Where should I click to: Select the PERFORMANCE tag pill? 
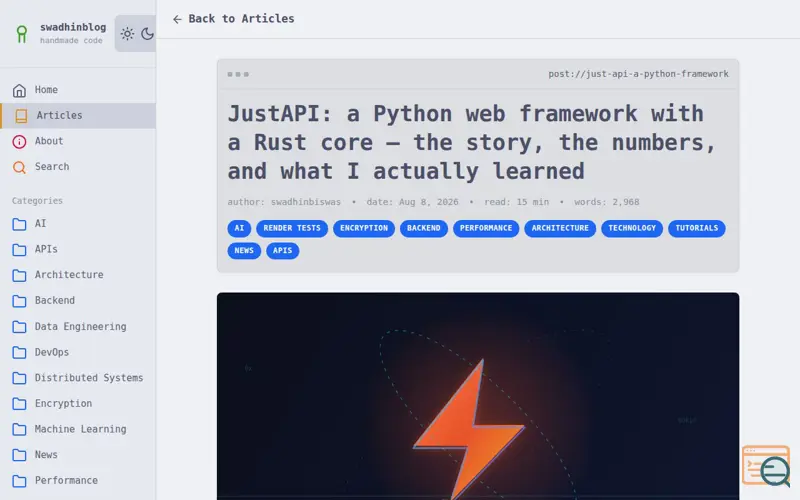[x=486, y=228]
